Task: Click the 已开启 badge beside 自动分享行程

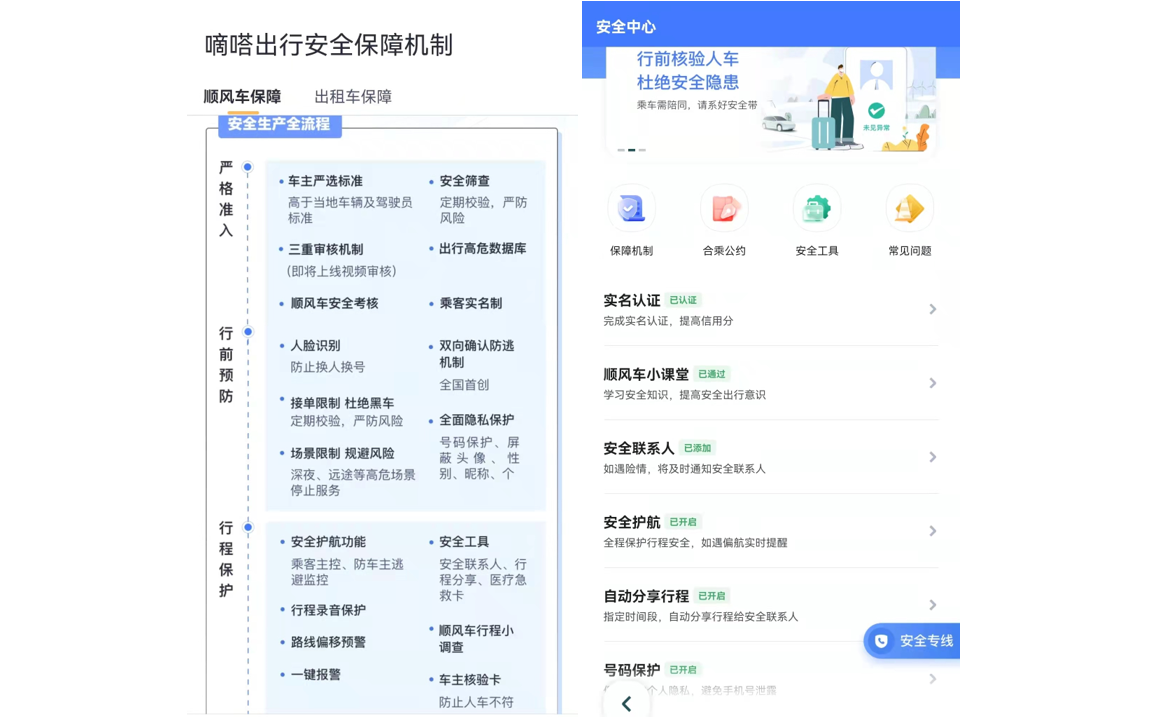Action: click(712, 596)
